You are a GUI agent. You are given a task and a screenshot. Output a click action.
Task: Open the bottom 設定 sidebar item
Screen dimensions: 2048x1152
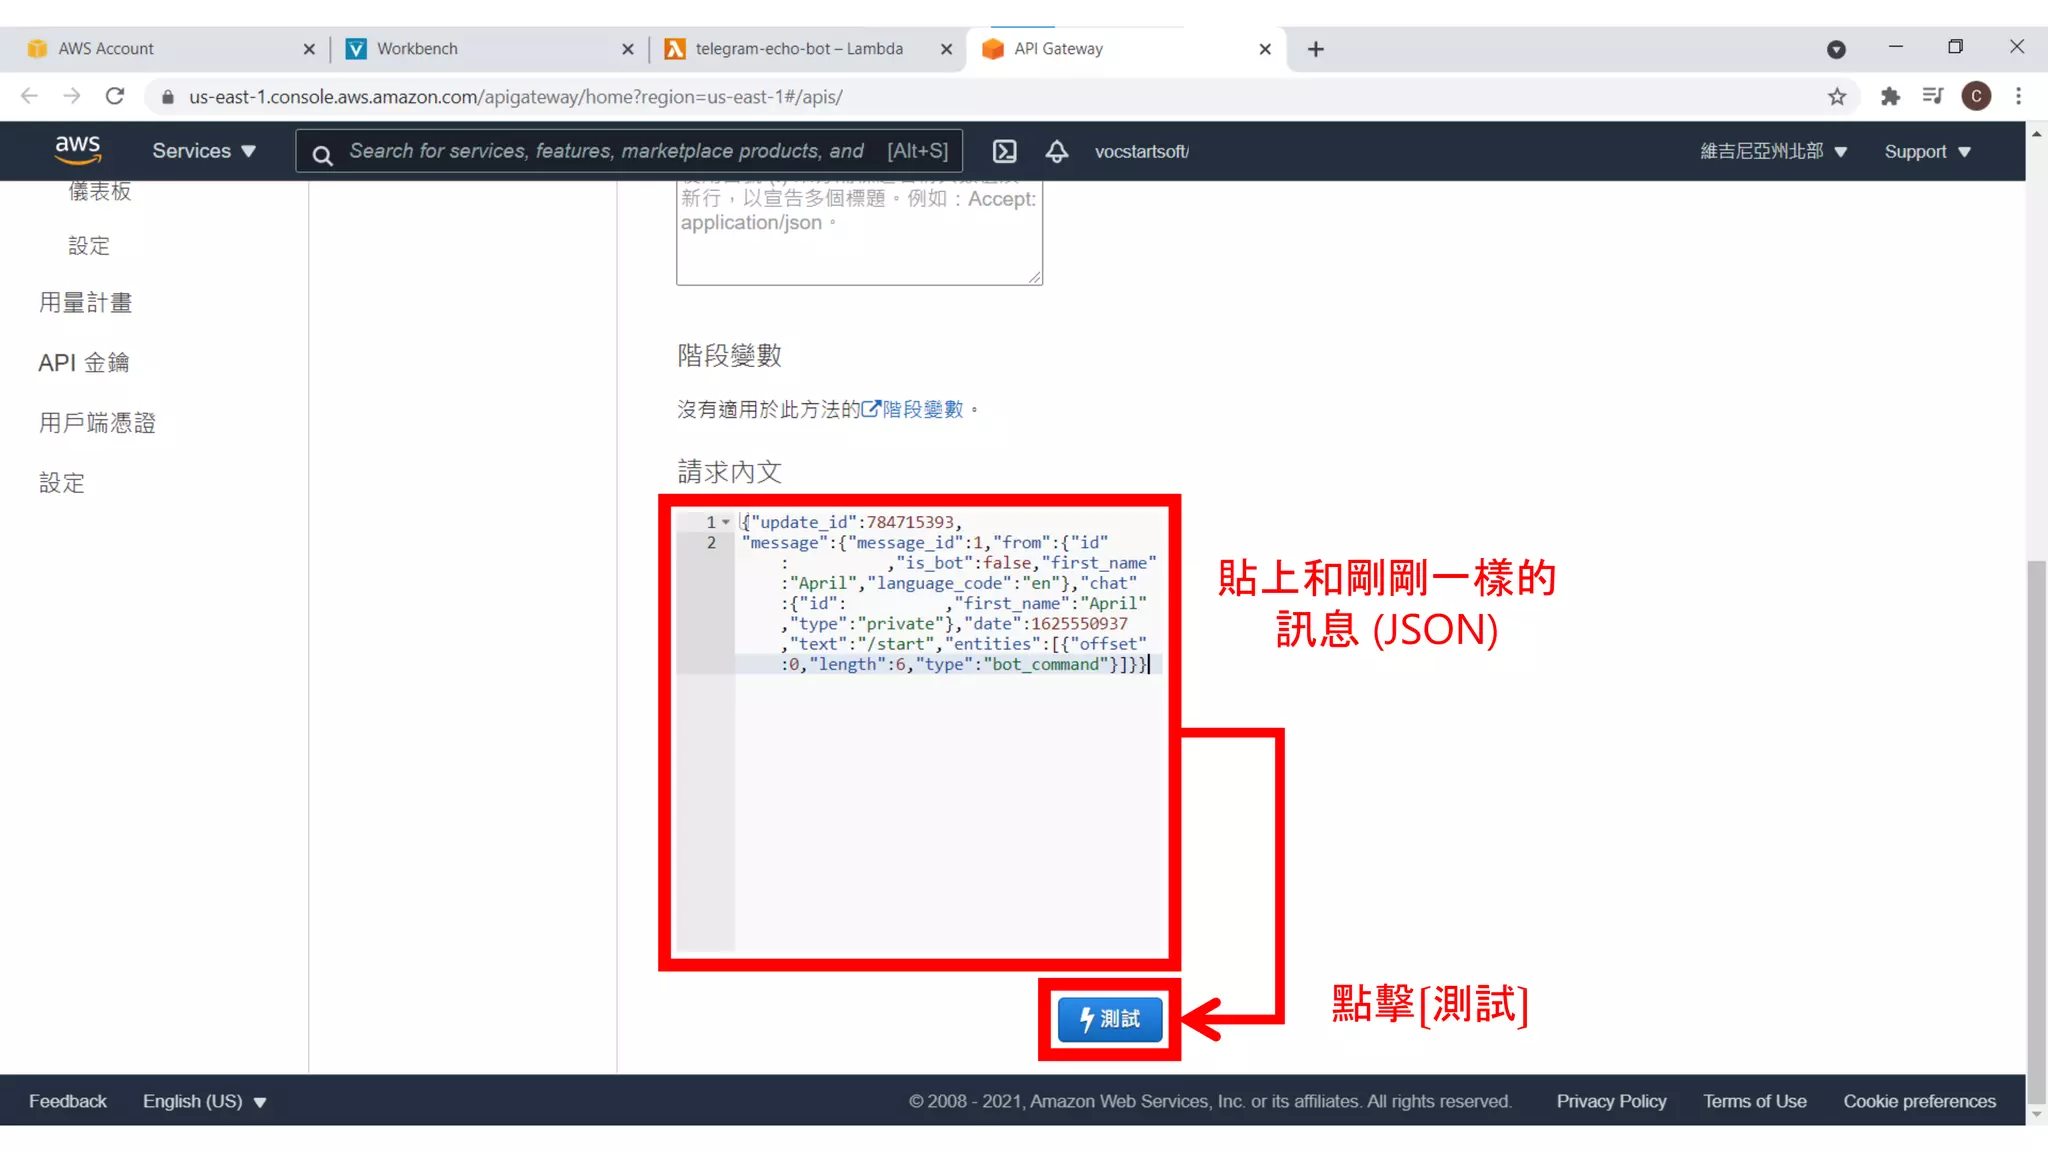point(62,483)
